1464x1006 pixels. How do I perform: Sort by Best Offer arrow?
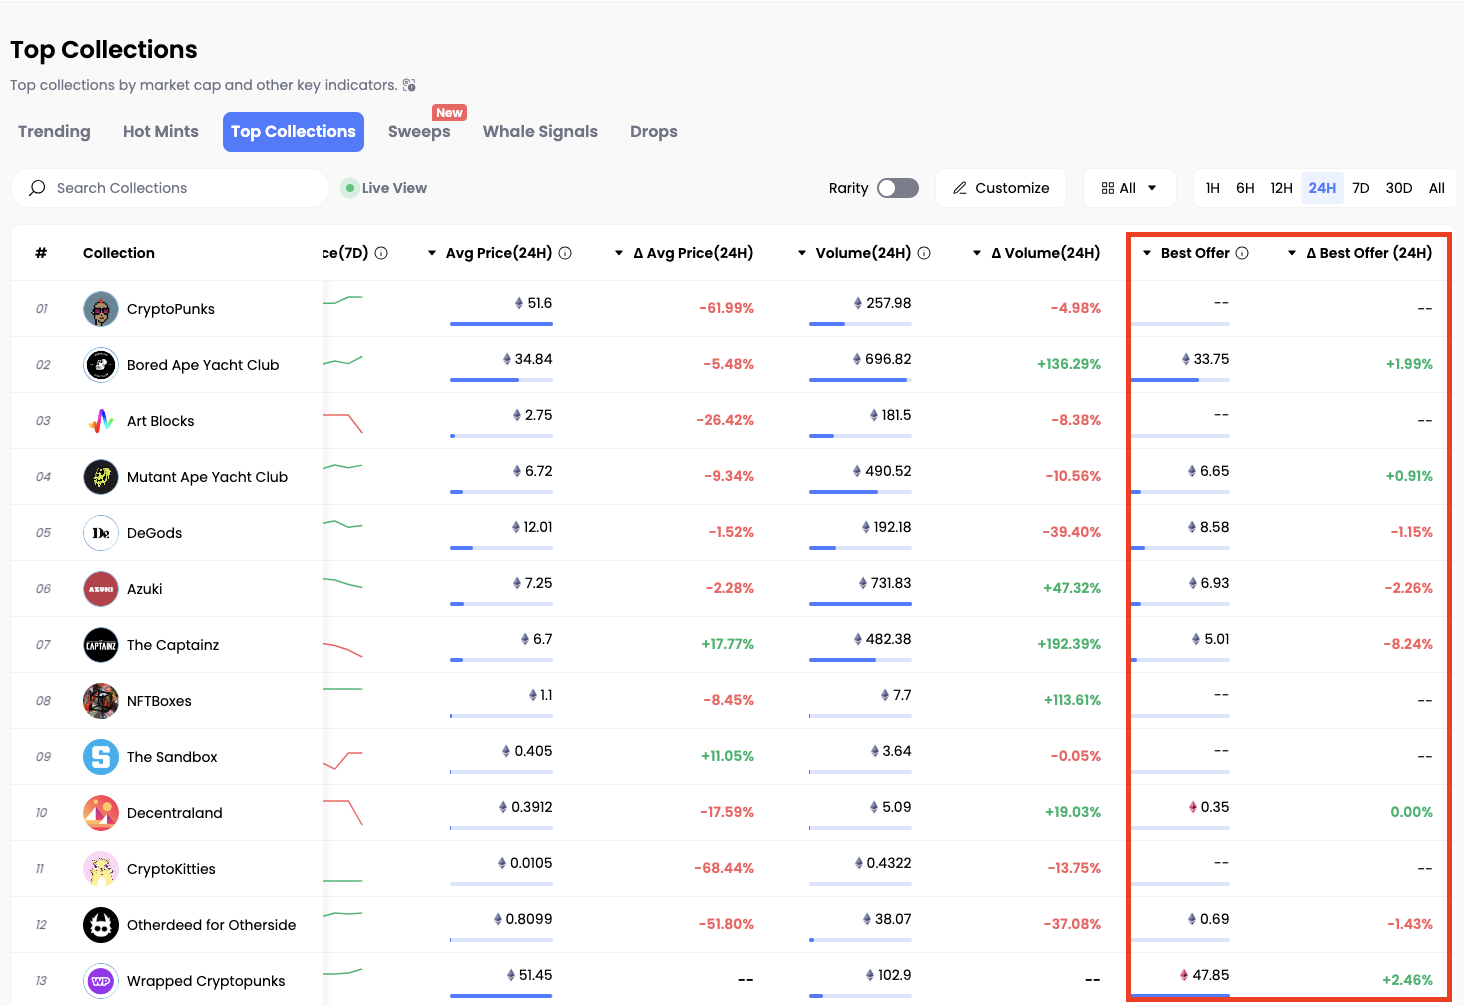[x=1147, y=253]
